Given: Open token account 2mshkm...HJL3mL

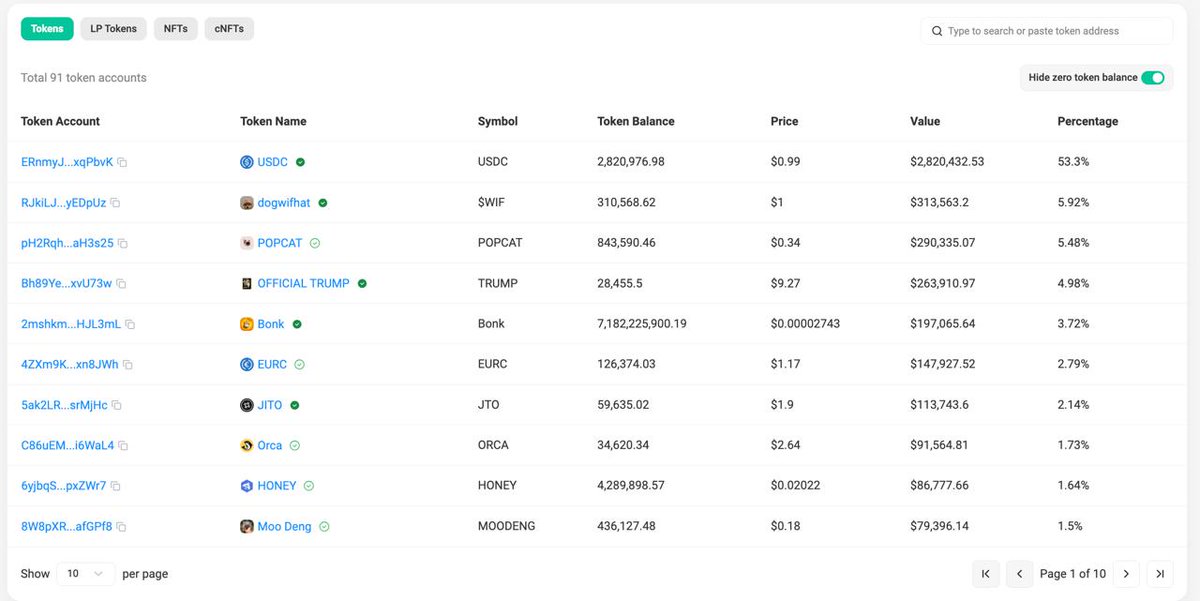Looking at the screenshot, I should point(71,324).
